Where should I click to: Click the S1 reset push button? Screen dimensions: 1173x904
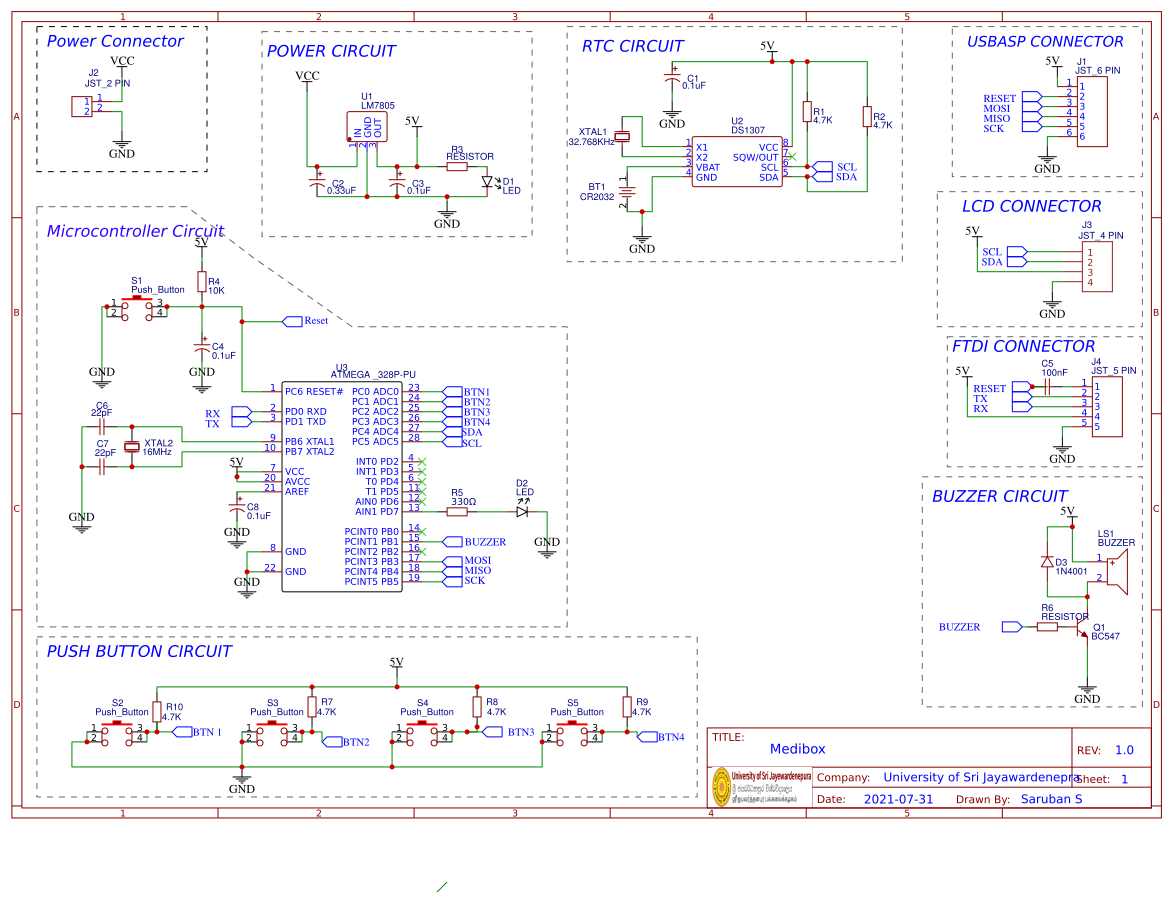(x=136, y=307)
